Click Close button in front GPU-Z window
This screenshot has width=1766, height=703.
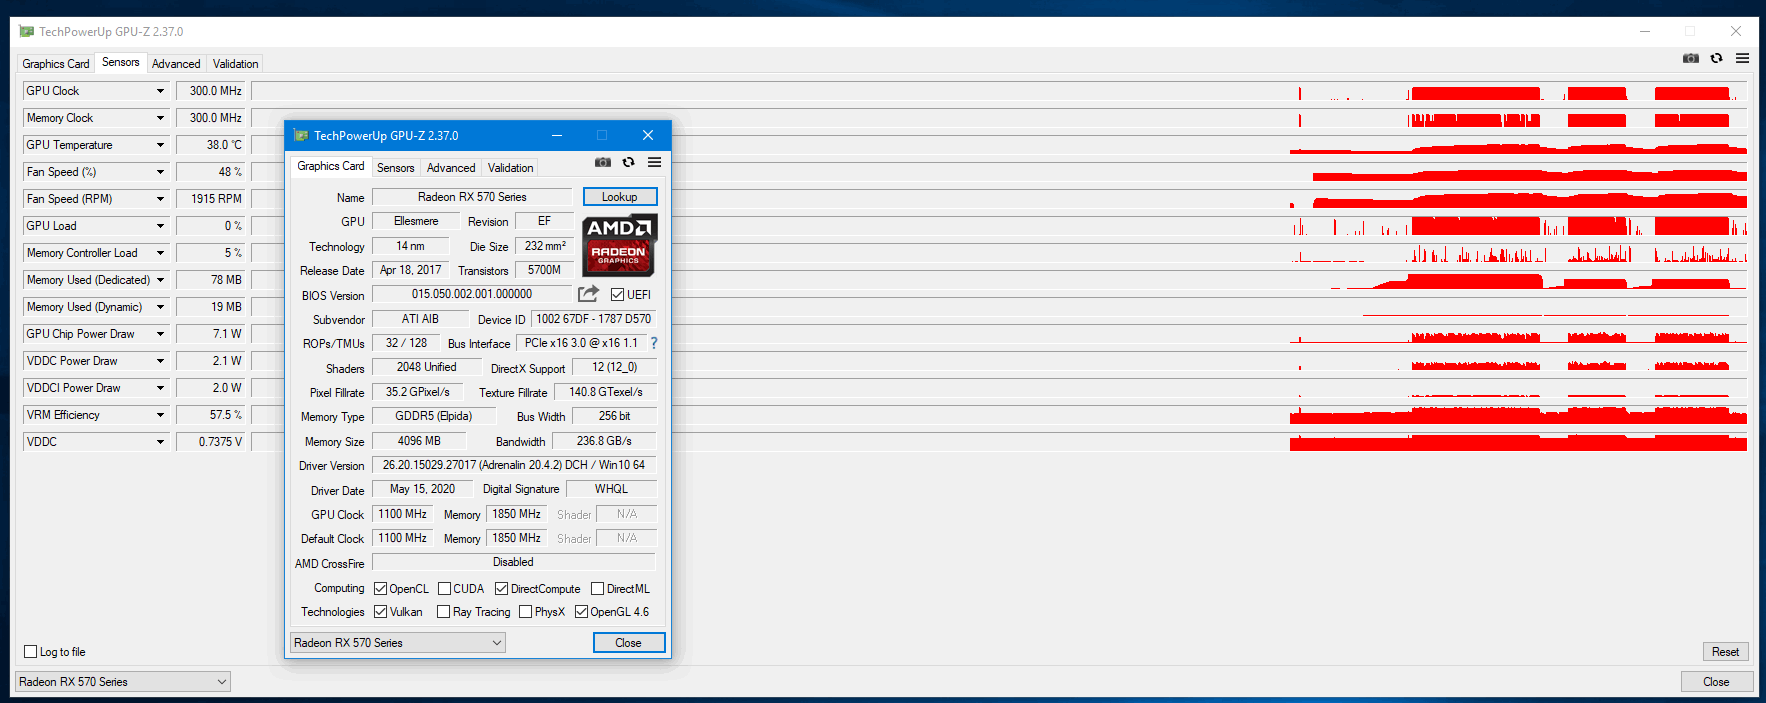[629, 643]
